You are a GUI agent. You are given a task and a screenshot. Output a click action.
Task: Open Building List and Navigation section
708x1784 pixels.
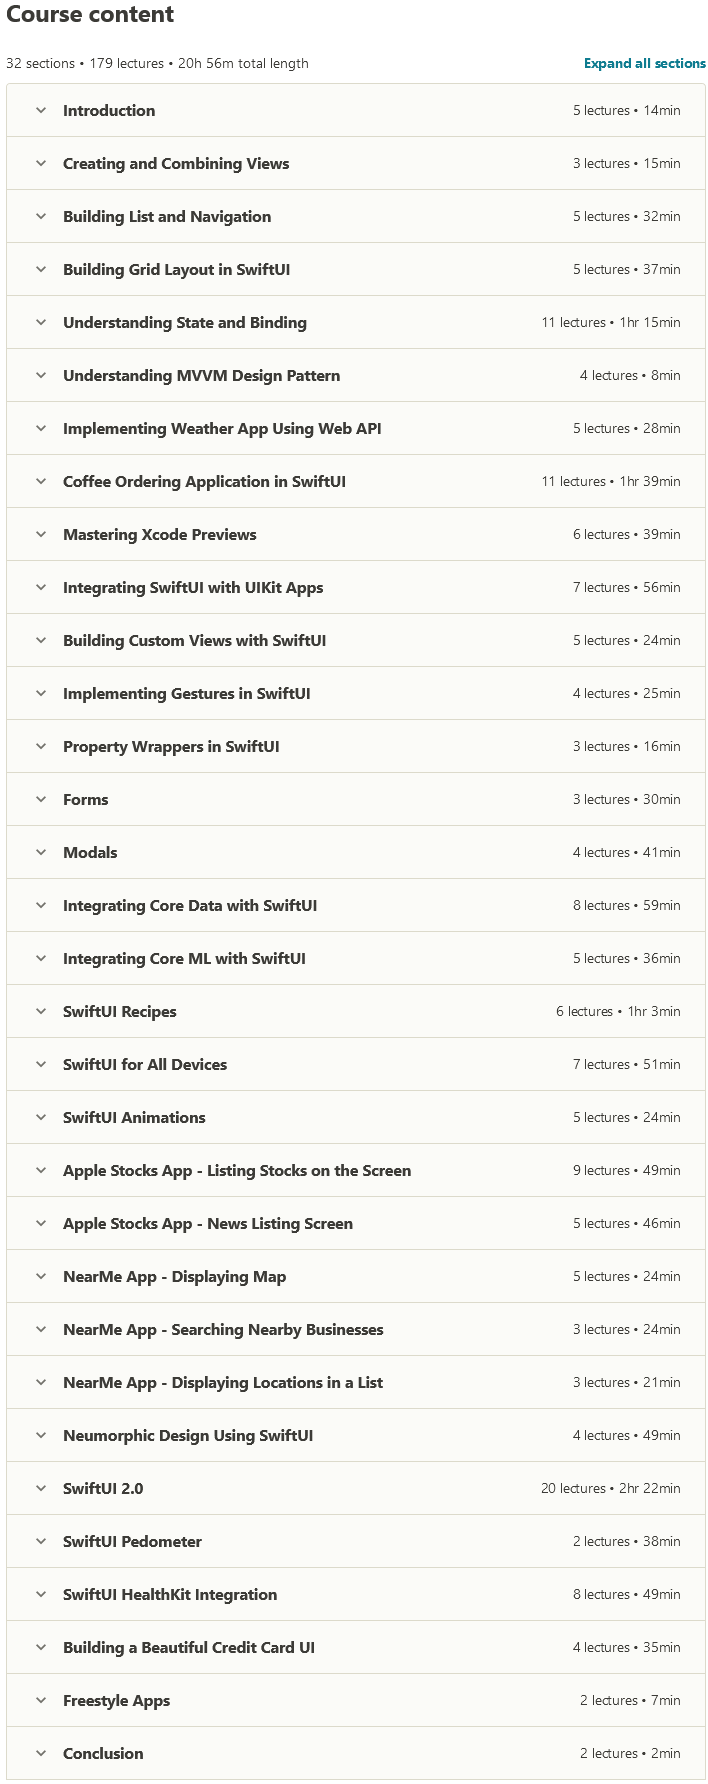click(x=166, y=217)
